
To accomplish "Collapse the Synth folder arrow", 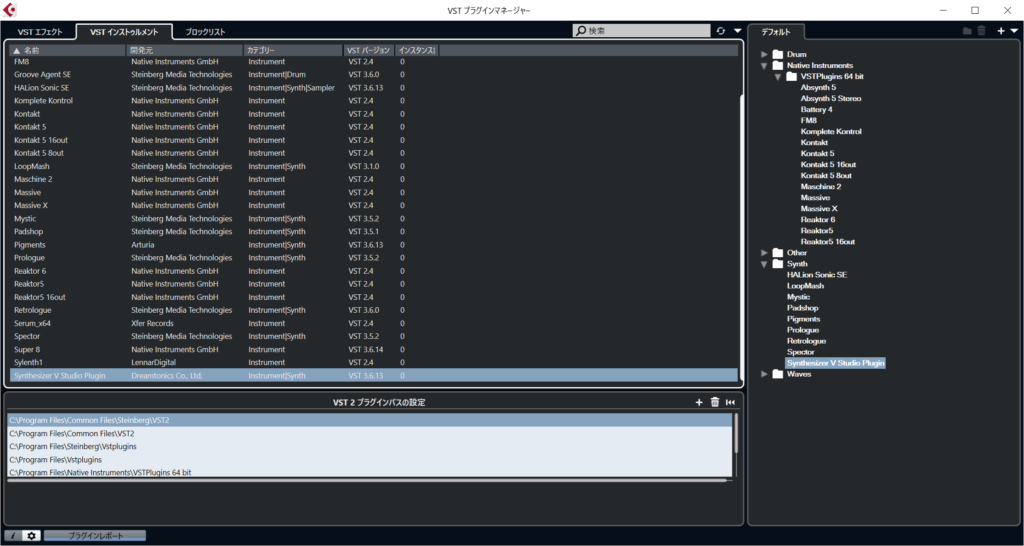I will [764, 264].
